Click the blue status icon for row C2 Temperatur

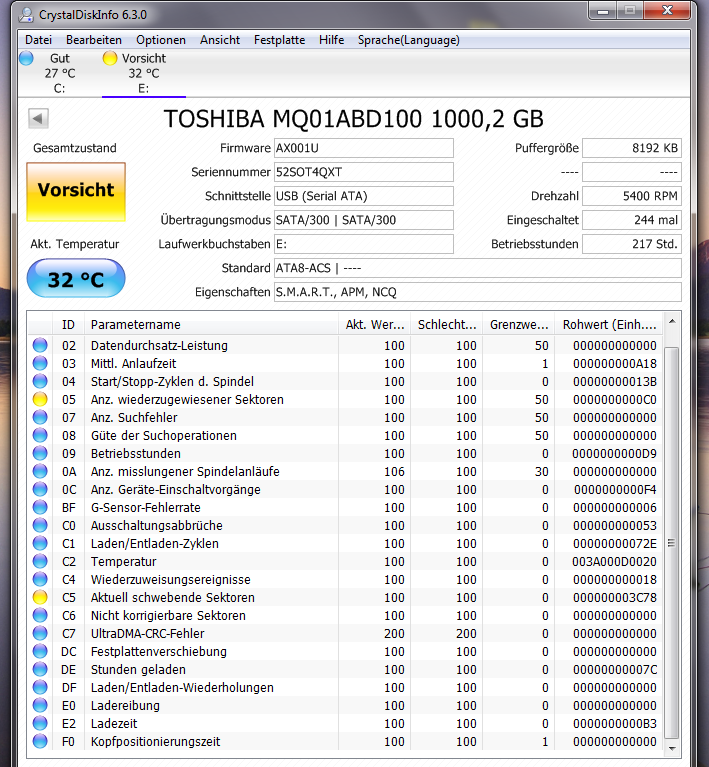click(x=40, y=562)
